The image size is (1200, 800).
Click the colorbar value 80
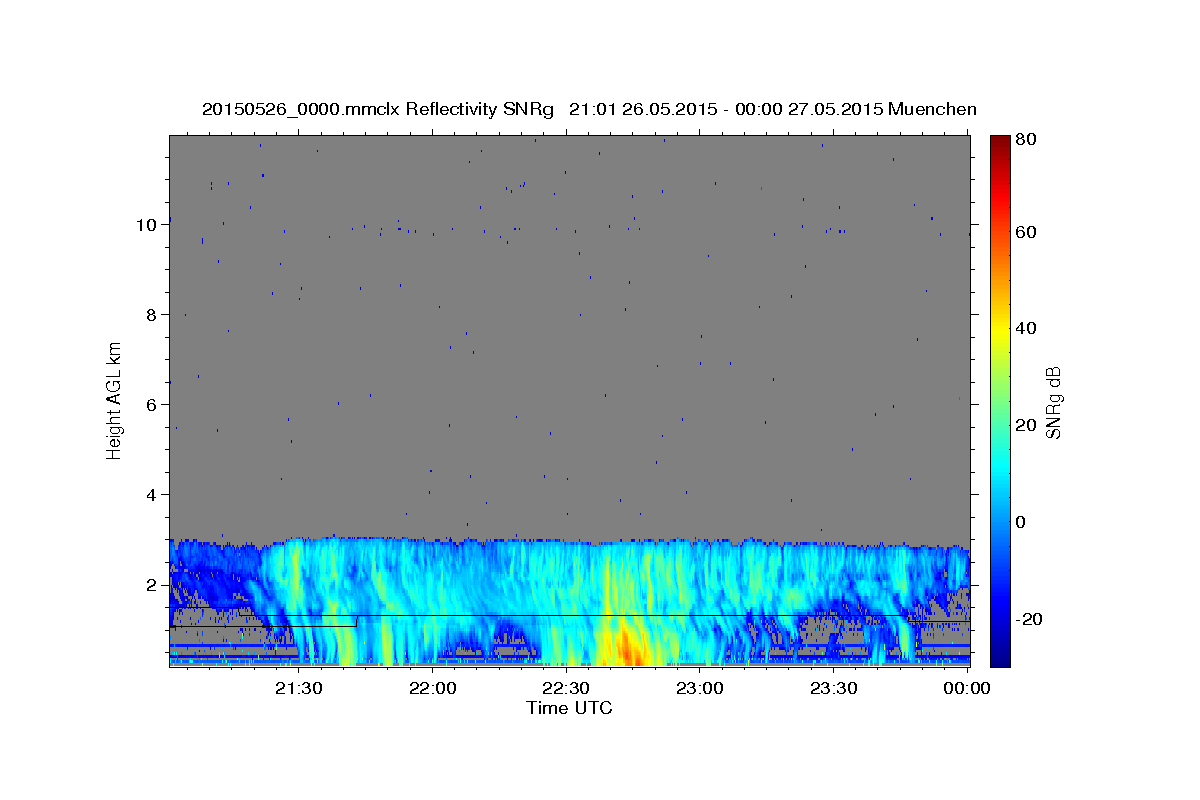coord(1025,140)
